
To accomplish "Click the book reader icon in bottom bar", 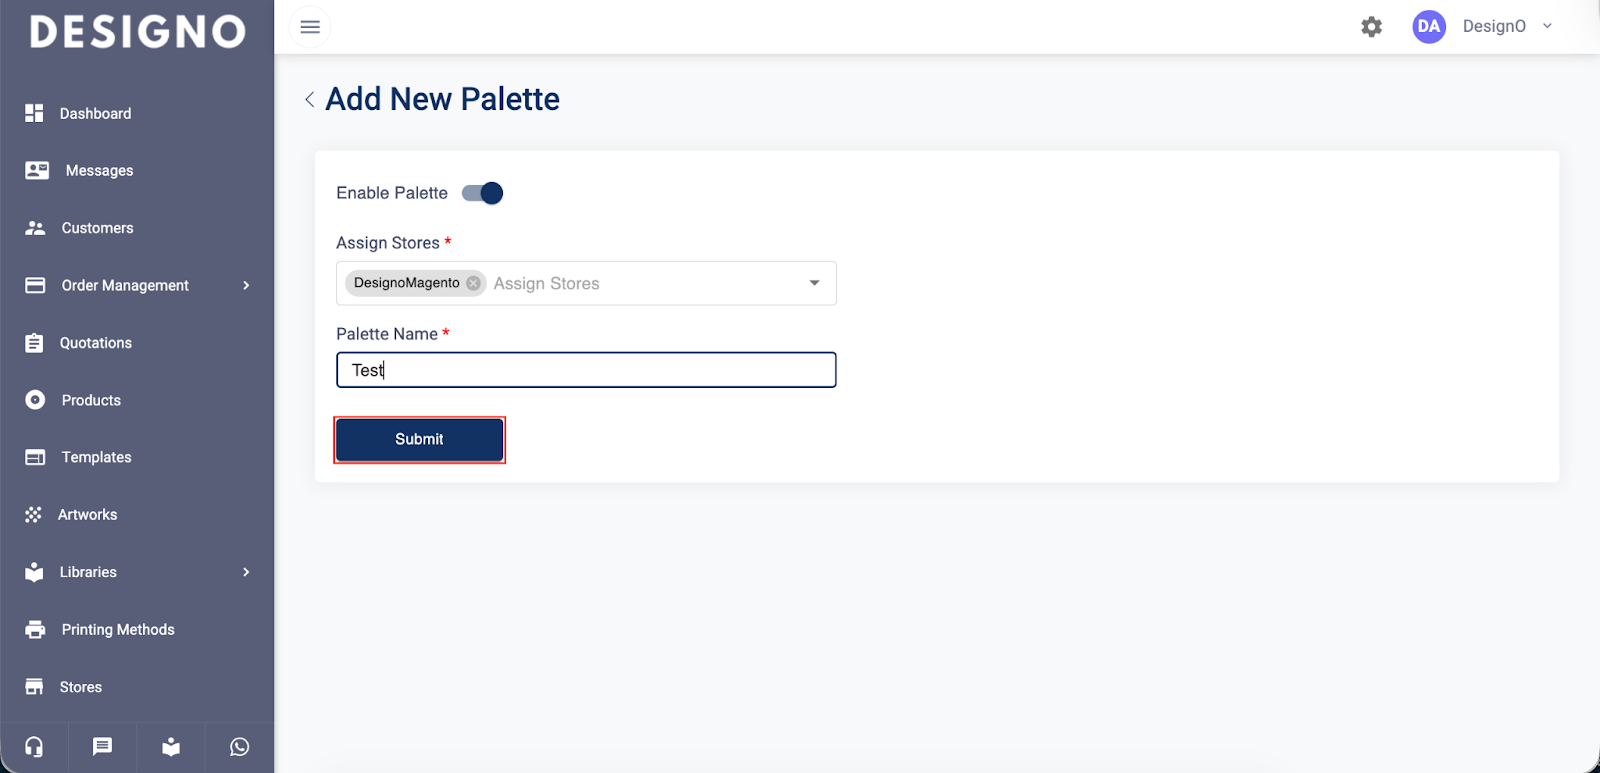I will [x=171, y=747].
